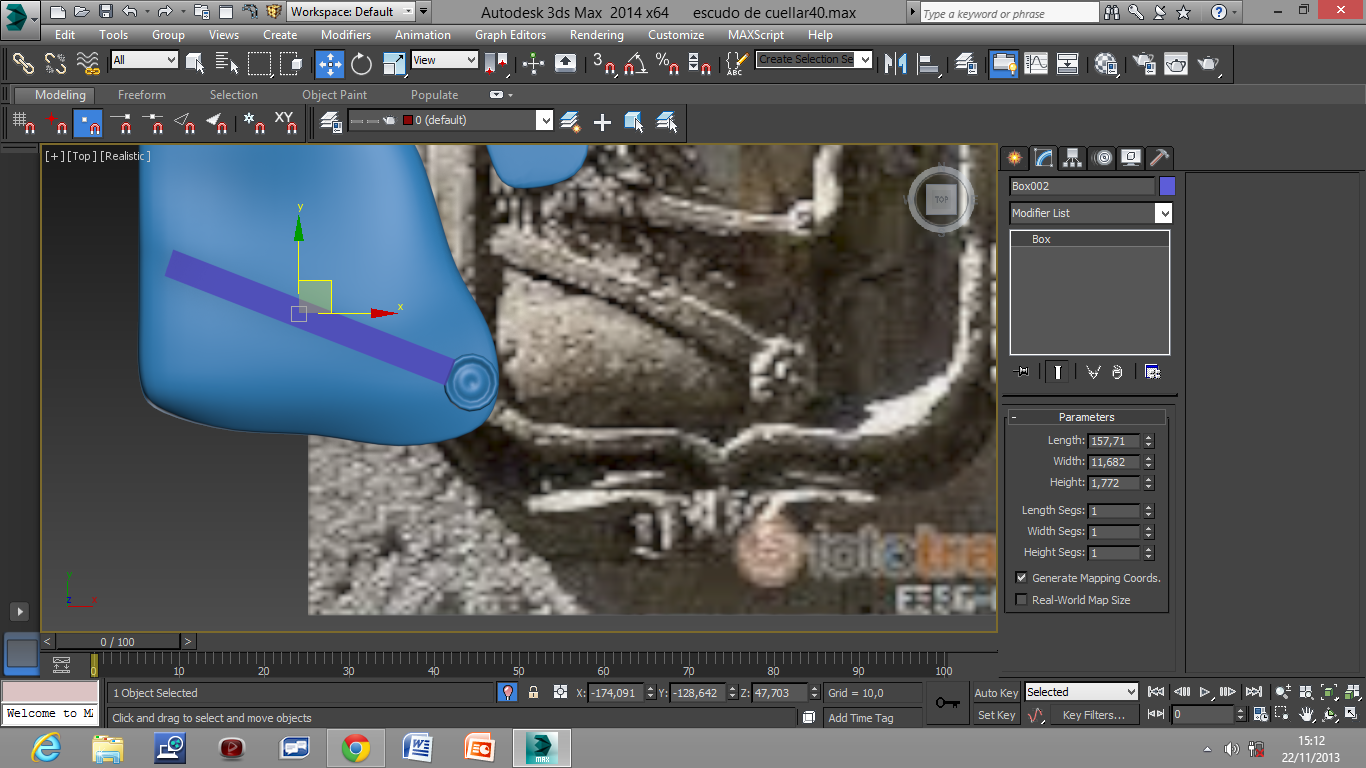Activate the Select Object tool
The image size is (1366, 768).
click(x=196, y=64)
